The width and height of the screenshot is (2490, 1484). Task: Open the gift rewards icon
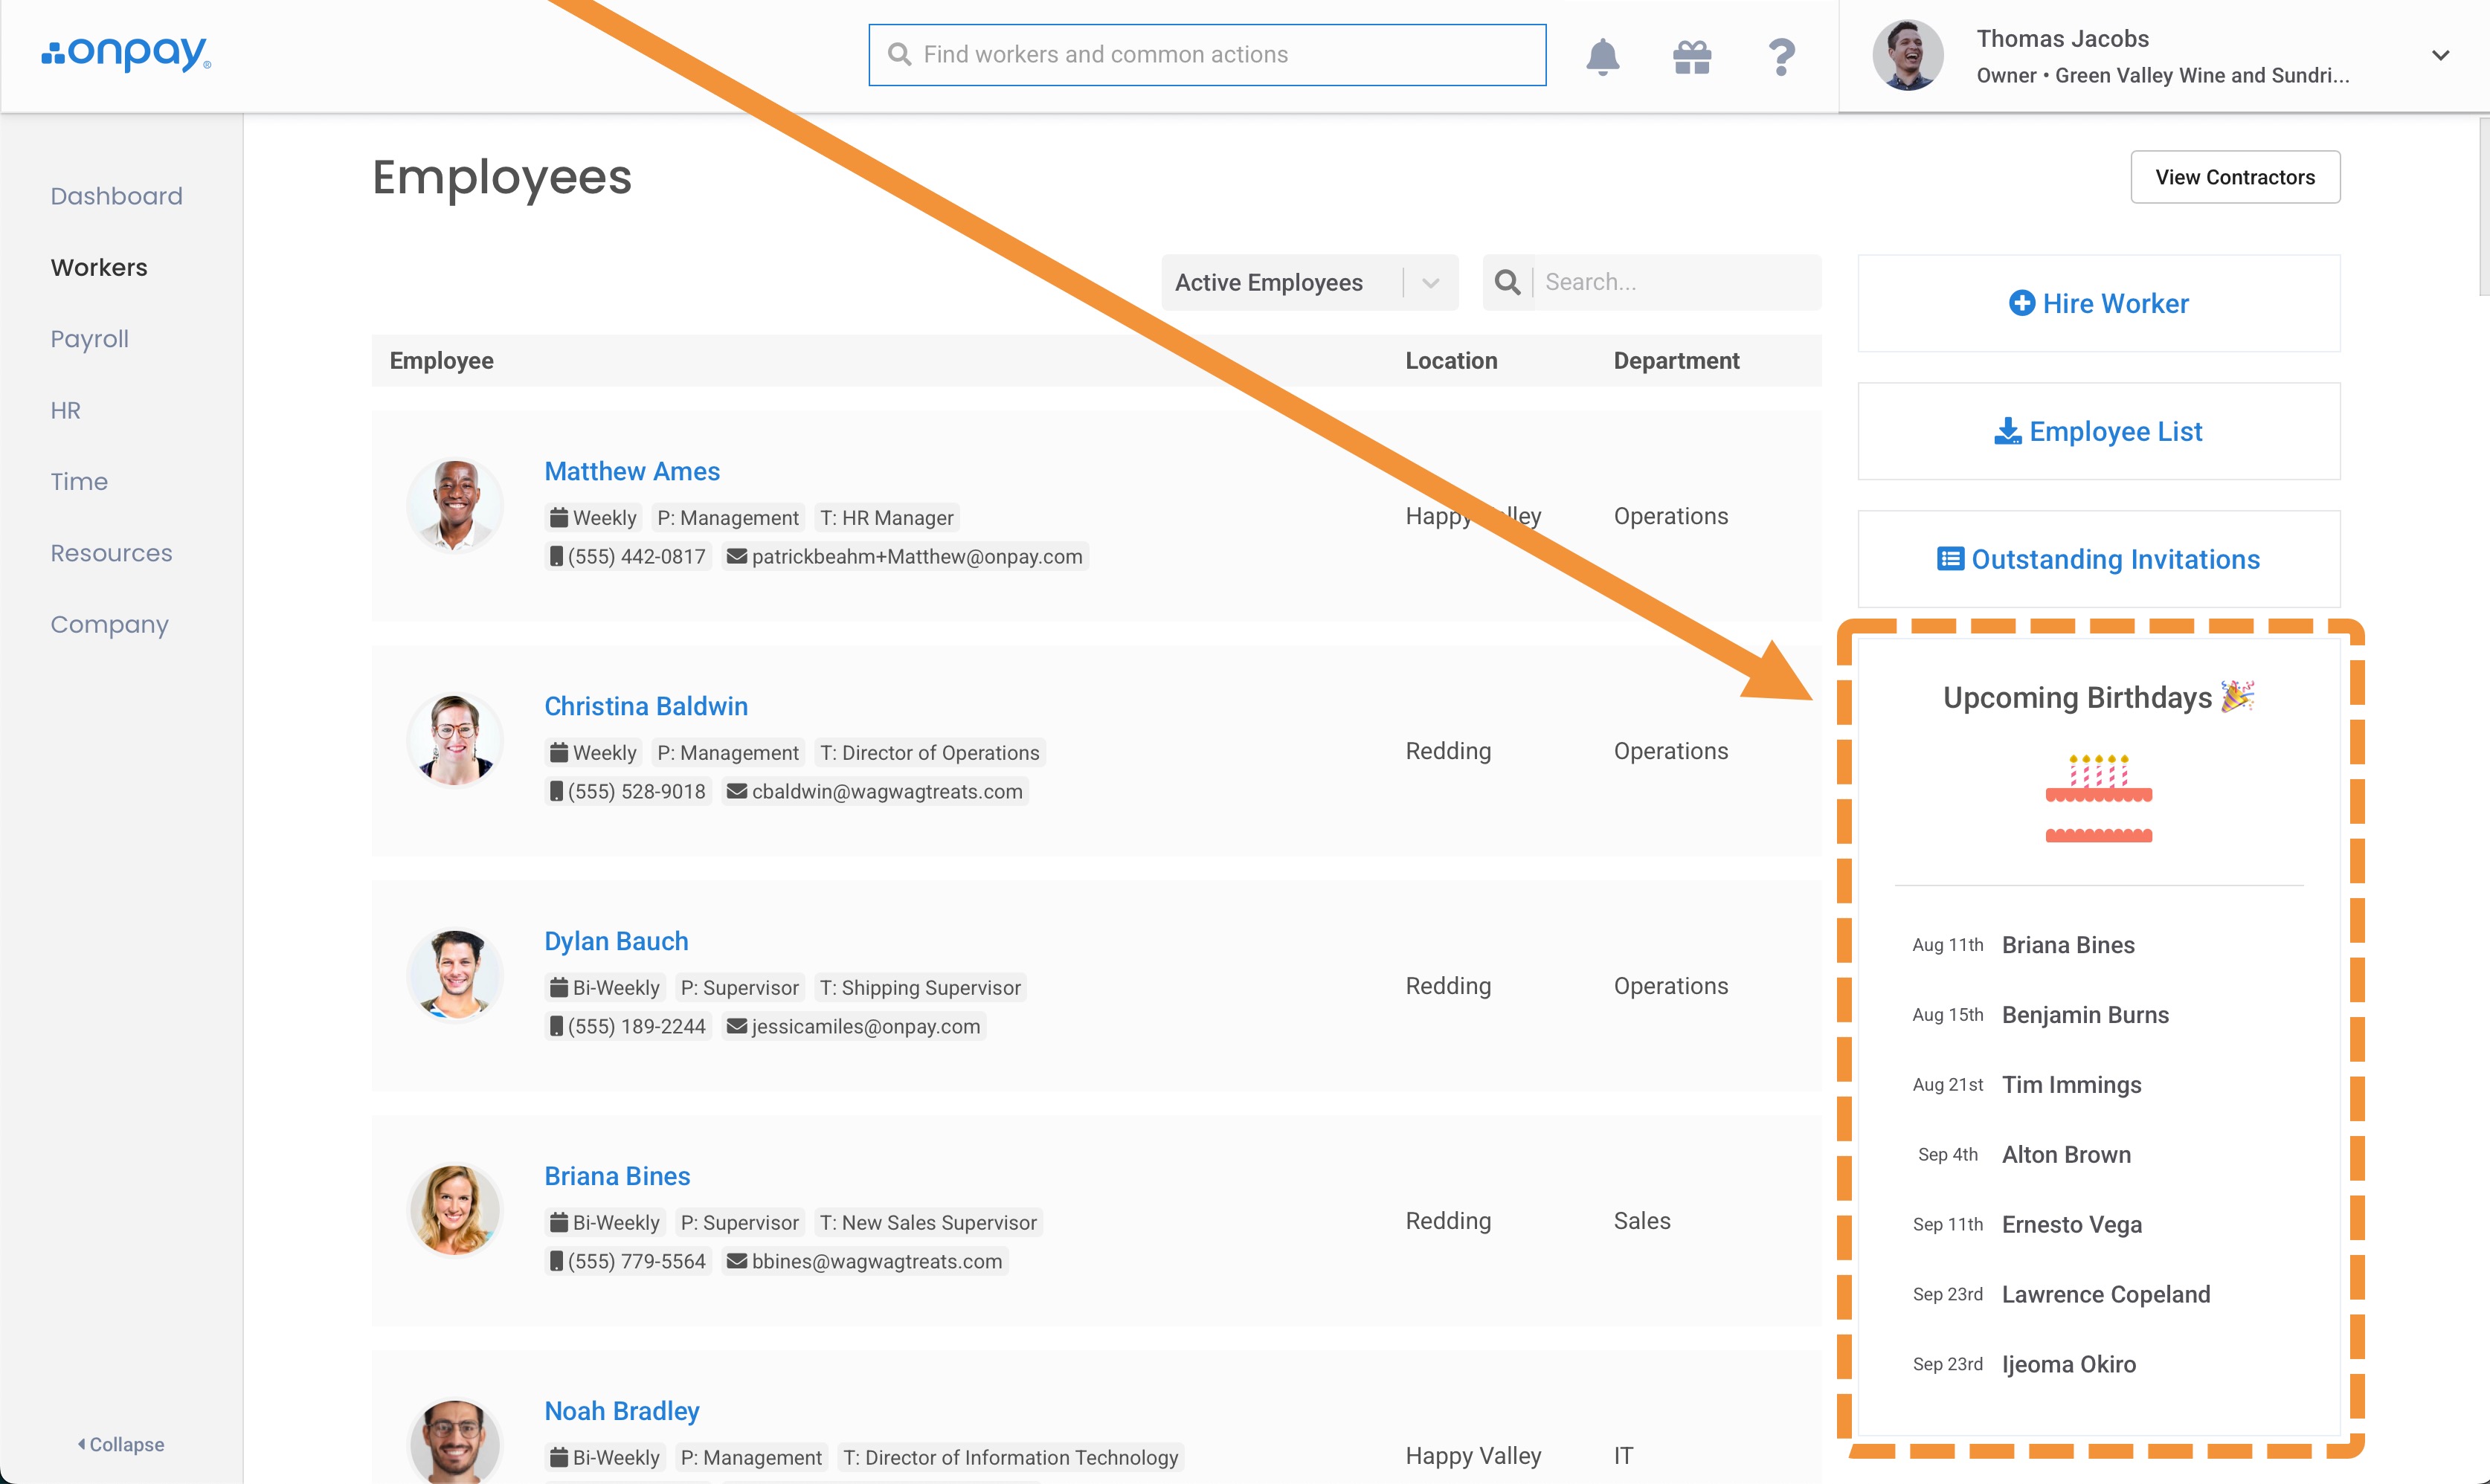click(1692, 56)
